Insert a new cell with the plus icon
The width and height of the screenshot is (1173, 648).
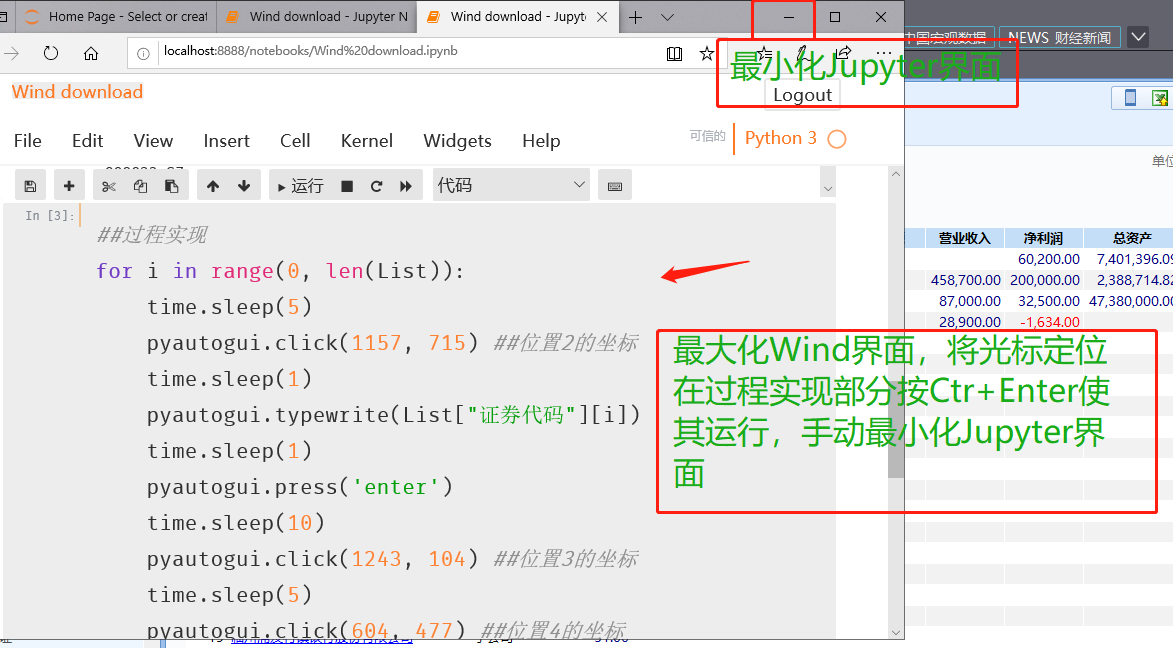tap(68, 184)
